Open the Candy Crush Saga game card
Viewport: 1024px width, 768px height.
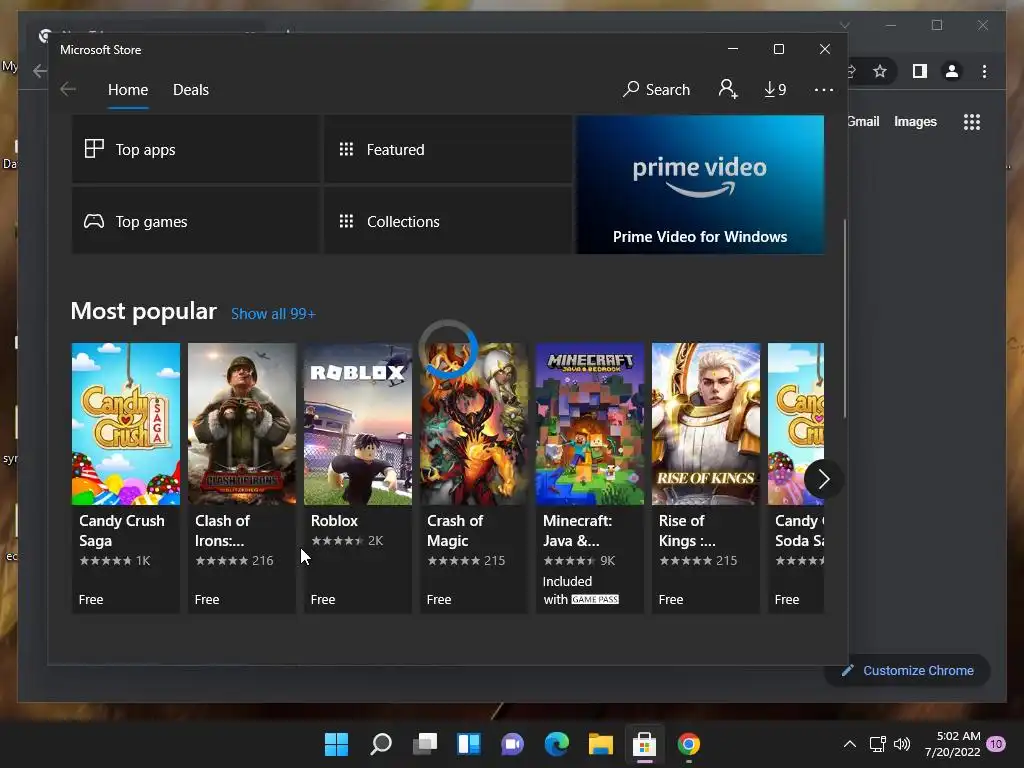125,477
